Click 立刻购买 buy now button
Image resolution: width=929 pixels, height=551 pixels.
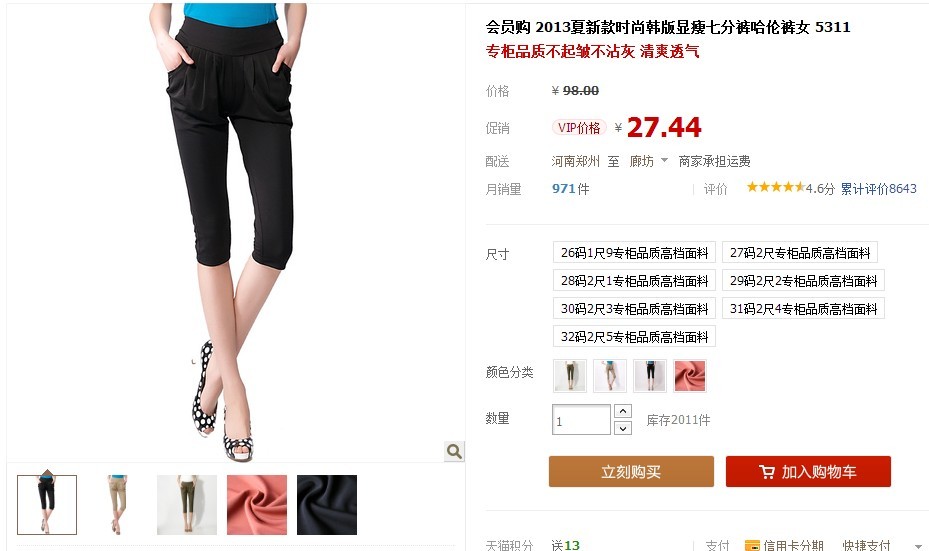click(x=631, y=472)
